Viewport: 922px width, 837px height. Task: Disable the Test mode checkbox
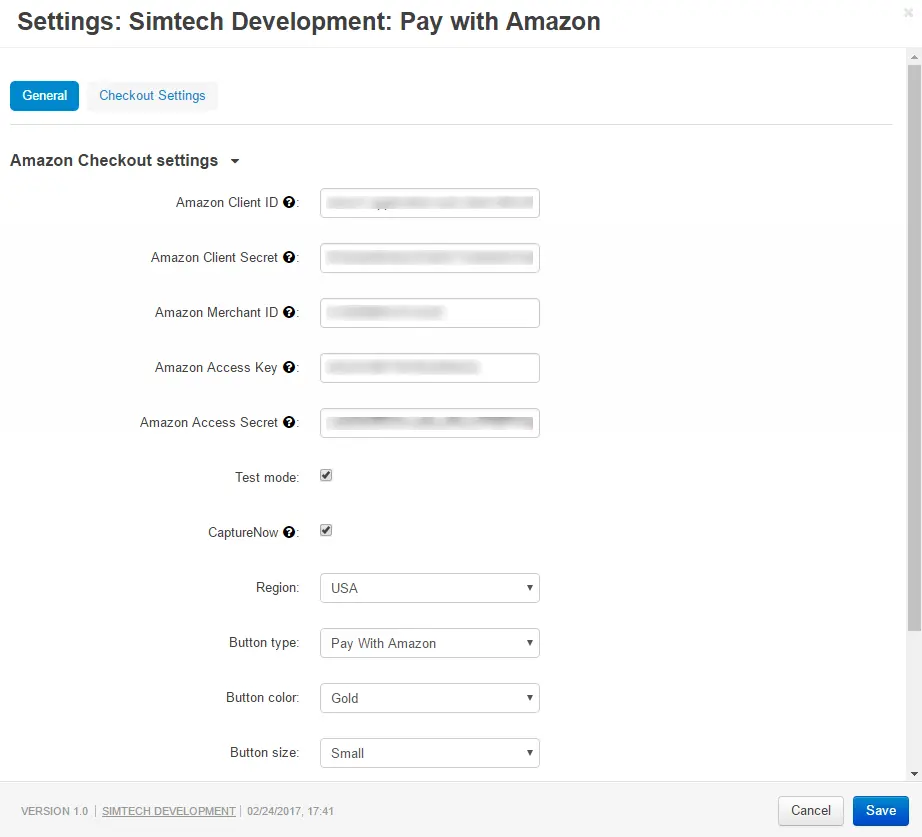tap(326, 476)
